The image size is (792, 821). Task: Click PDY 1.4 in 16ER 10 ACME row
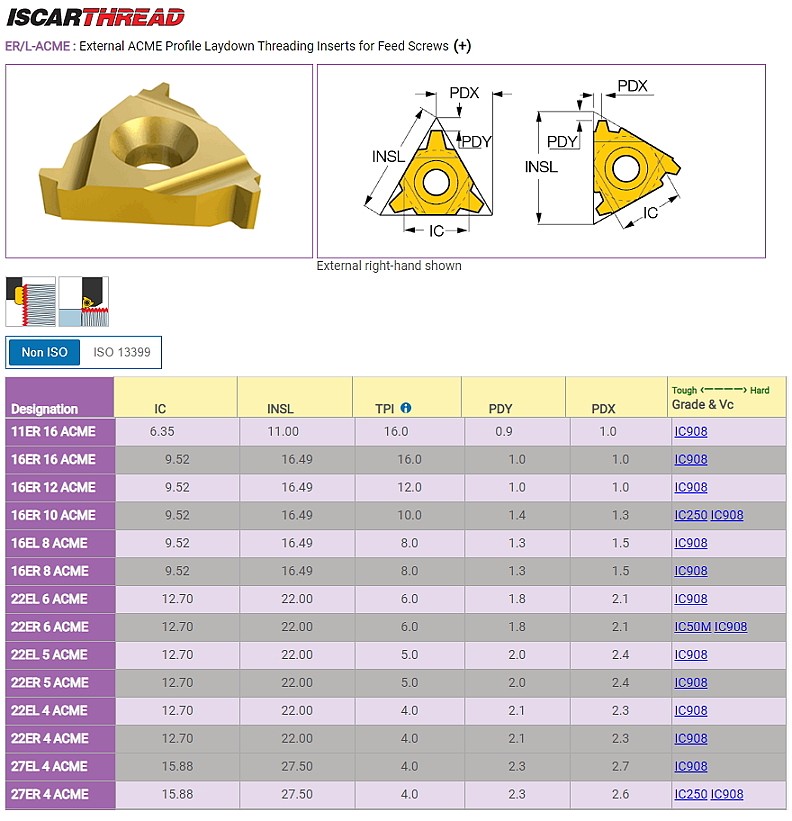517,515
